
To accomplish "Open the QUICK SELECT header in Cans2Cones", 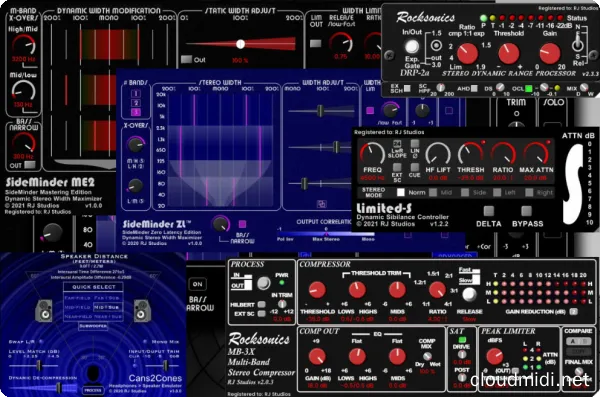I will [94, 287].
